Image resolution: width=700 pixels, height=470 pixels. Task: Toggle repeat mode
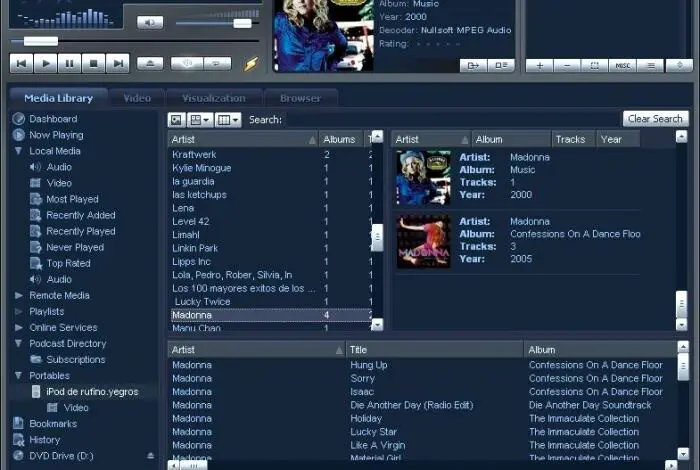217,63
